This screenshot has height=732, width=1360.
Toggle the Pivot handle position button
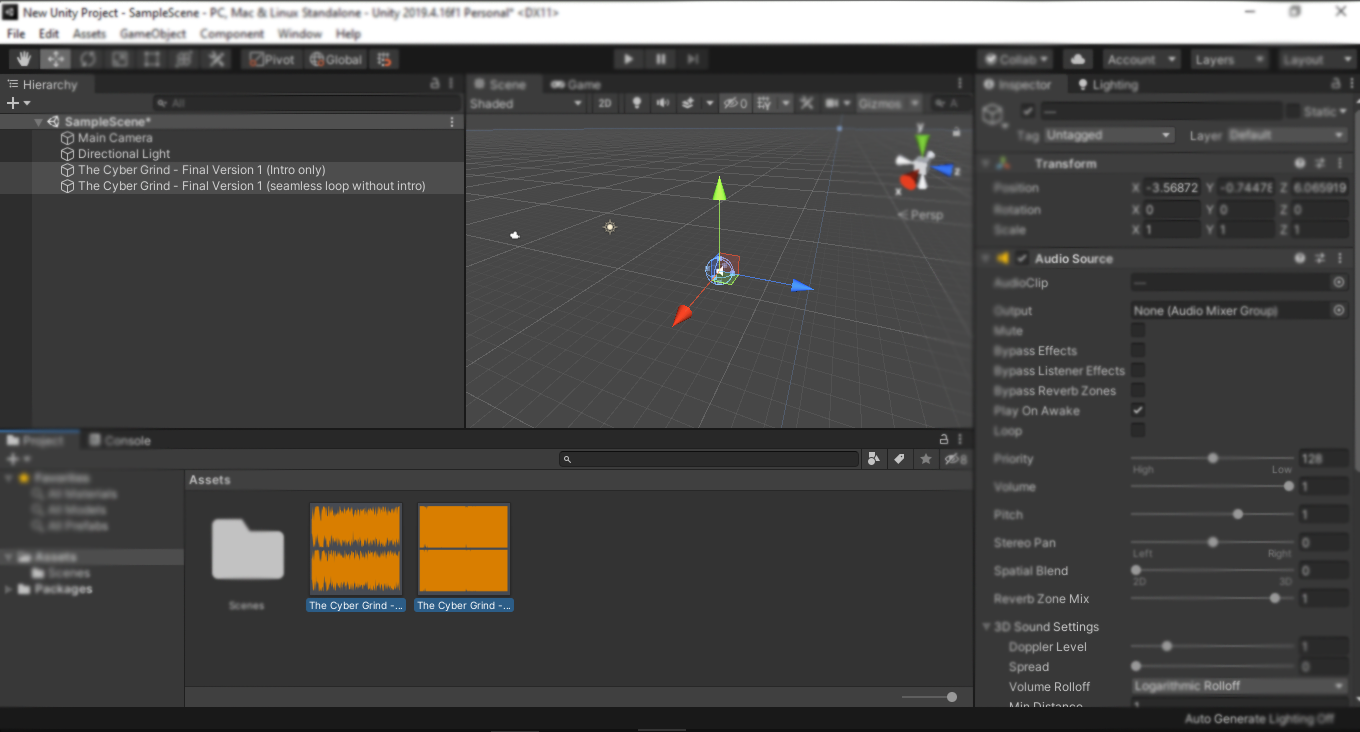click(x=272, y=59)
